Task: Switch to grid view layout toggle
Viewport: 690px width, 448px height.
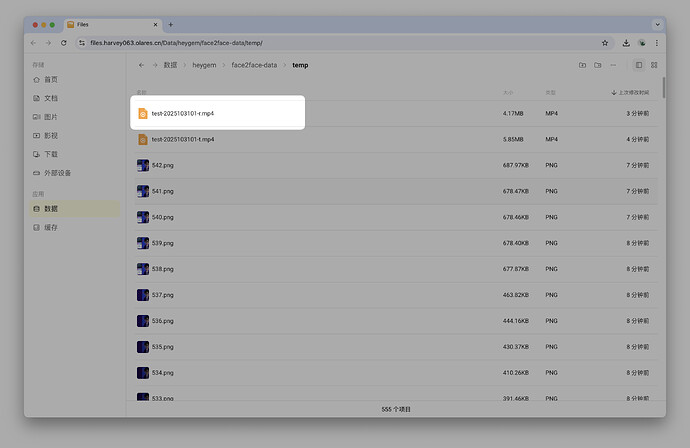Action: coord(654,65)
